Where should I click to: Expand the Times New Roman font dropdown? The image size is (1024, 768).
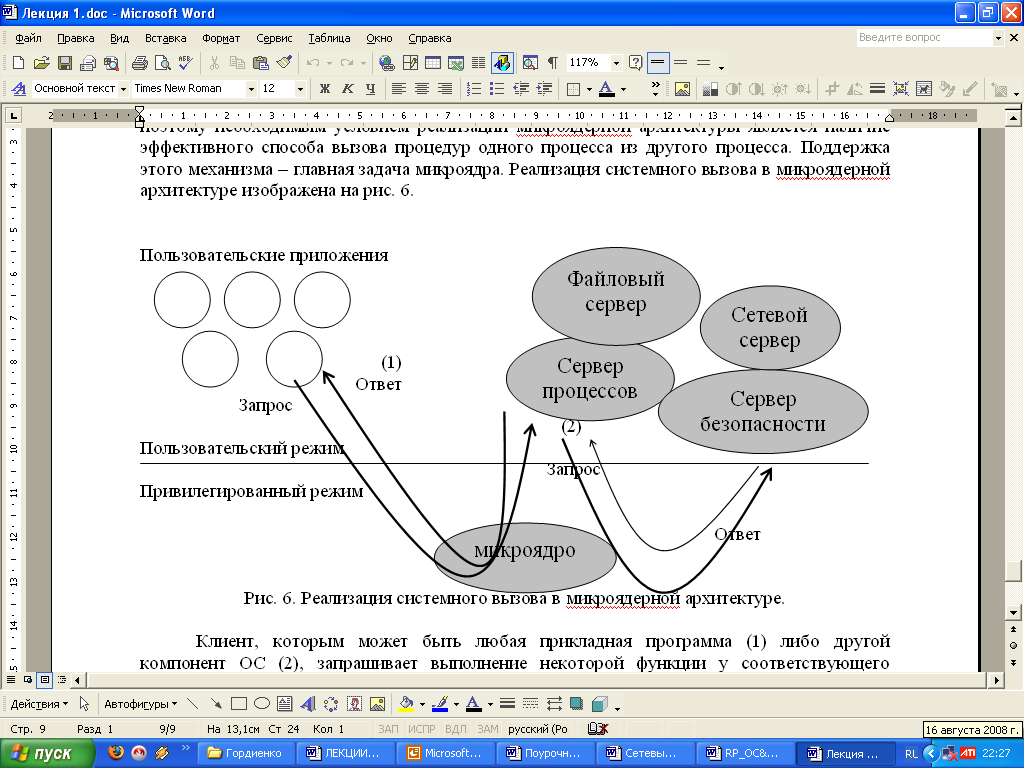coord(251,88)
